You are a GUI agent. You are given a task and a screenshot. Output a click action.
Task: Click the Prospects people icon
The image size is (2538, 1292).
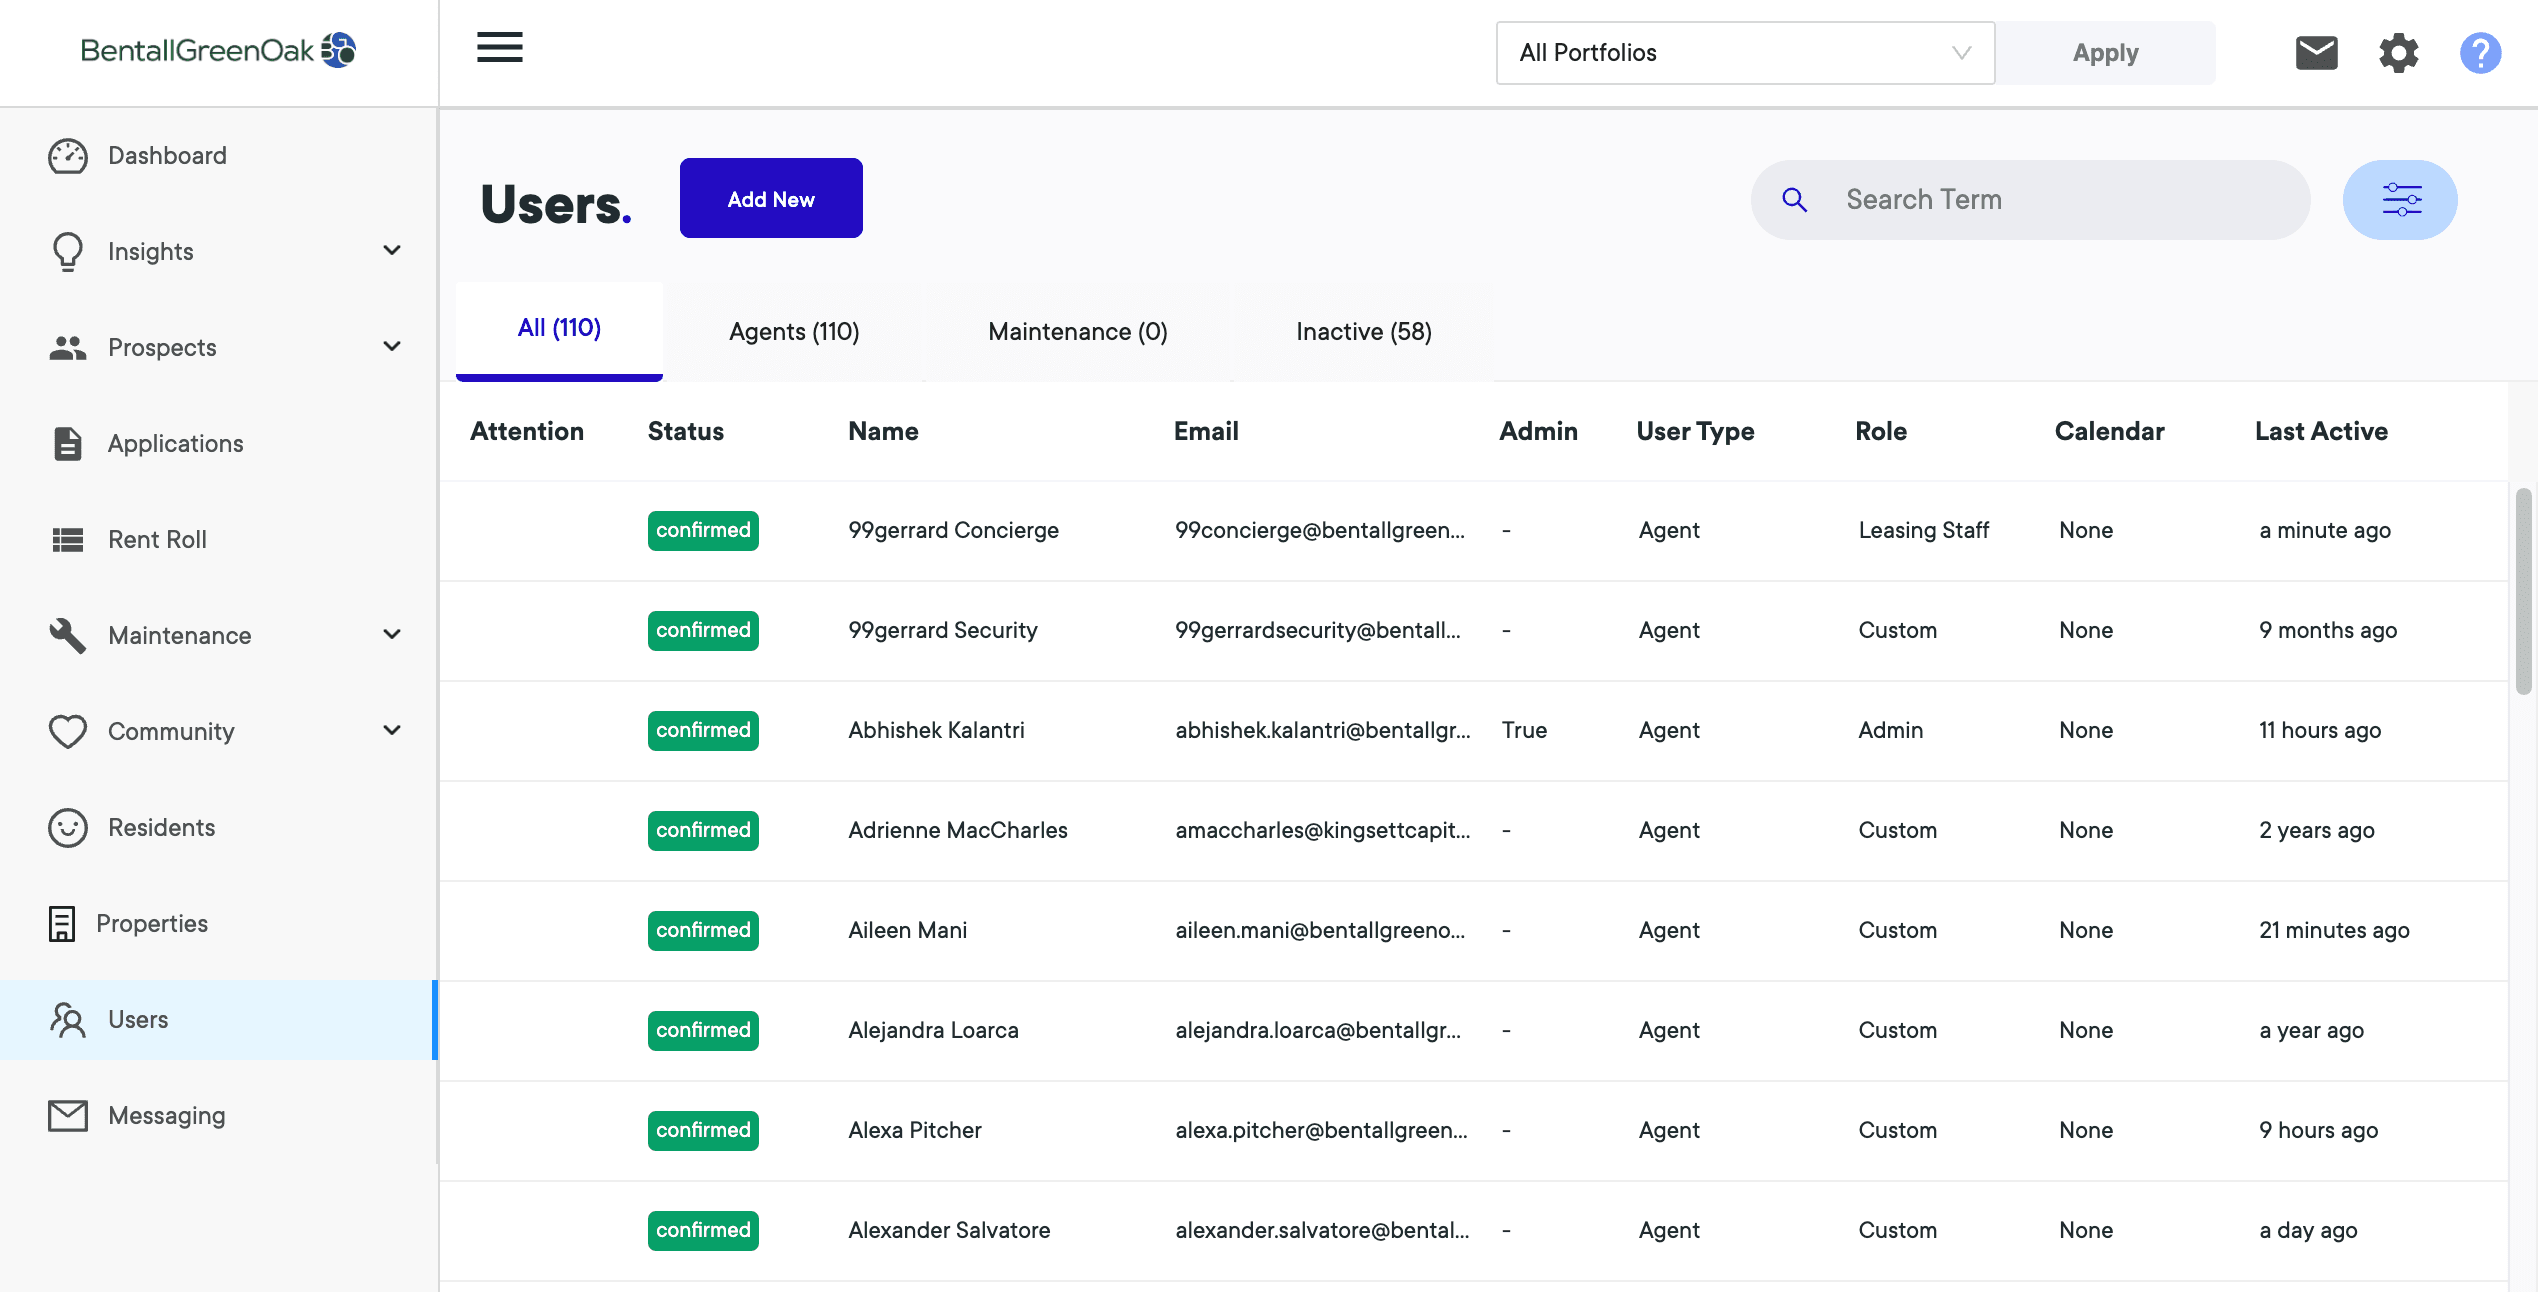click(68, 347)
